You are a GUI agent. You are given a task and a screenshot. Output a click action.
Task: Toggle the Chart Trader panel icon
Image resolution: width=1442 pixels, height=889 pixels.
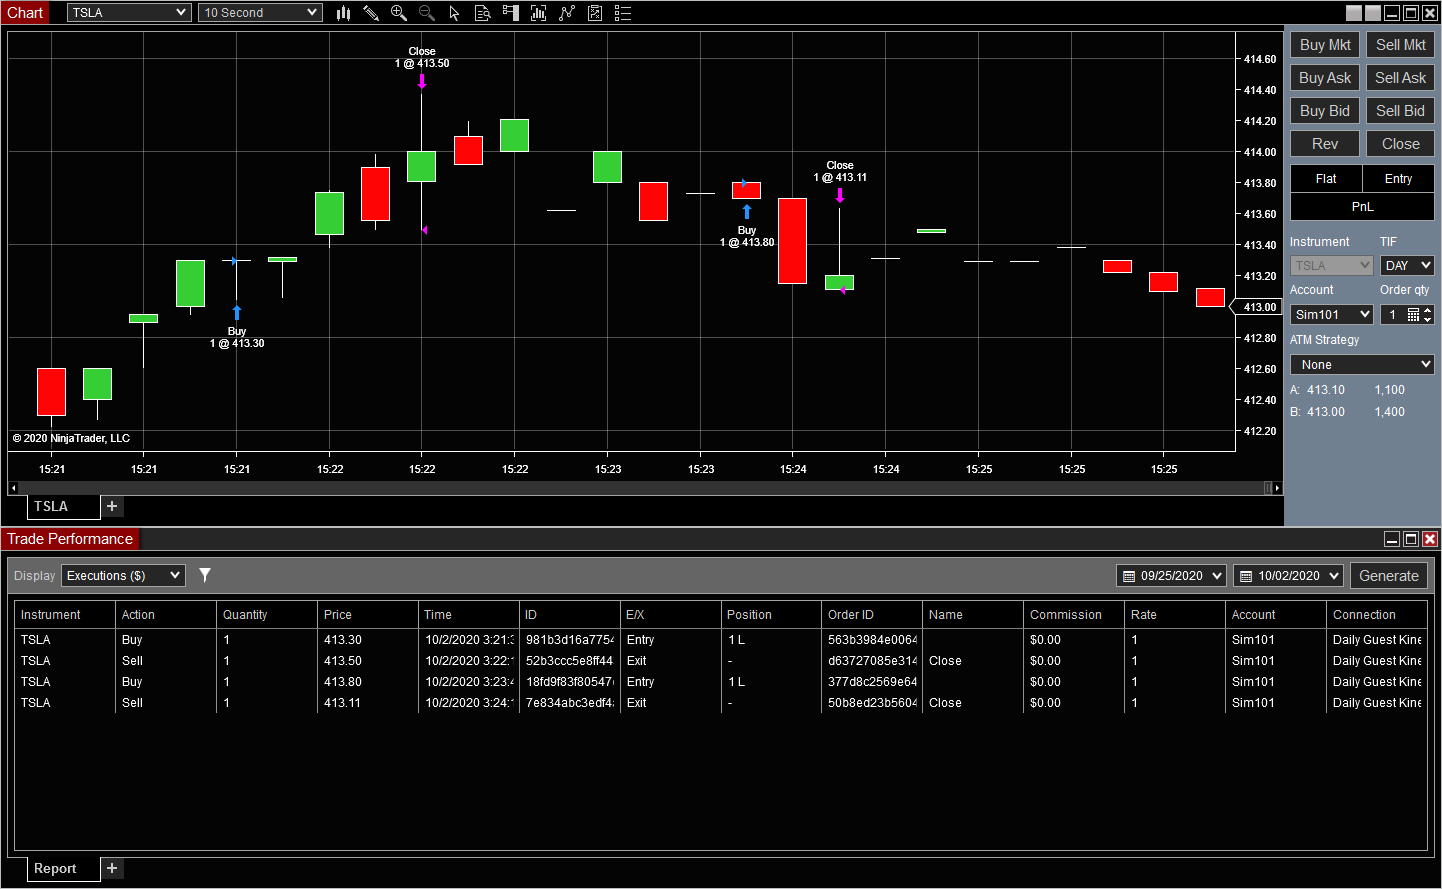(510, 13)
